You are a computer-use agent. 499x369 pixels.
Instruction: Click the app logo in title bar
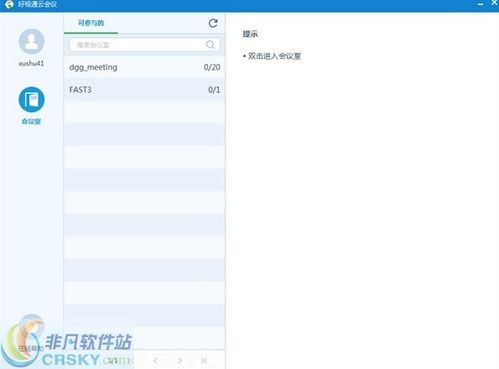[9, 4]
